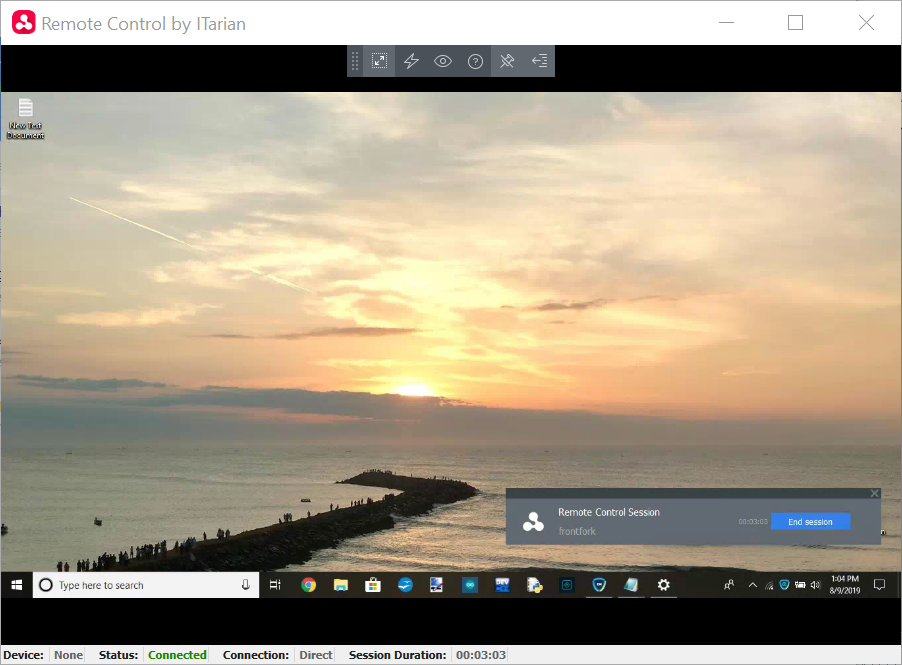Click the Type here to search box
This screenshot has height=665, width=902.
[146, 585]
